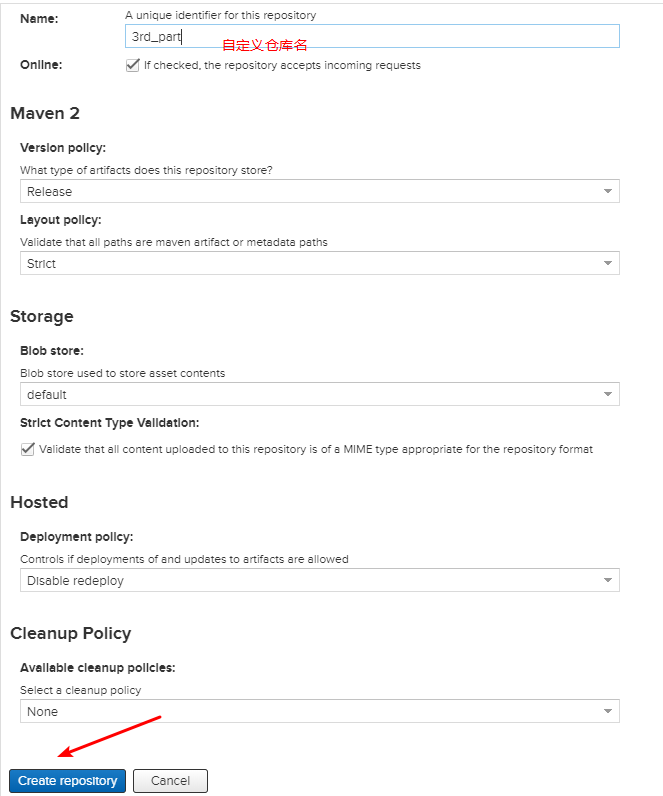Click the Blob store dropdown arrow icon
This screenshot has width=663, height=796.
tap(607, 395)
